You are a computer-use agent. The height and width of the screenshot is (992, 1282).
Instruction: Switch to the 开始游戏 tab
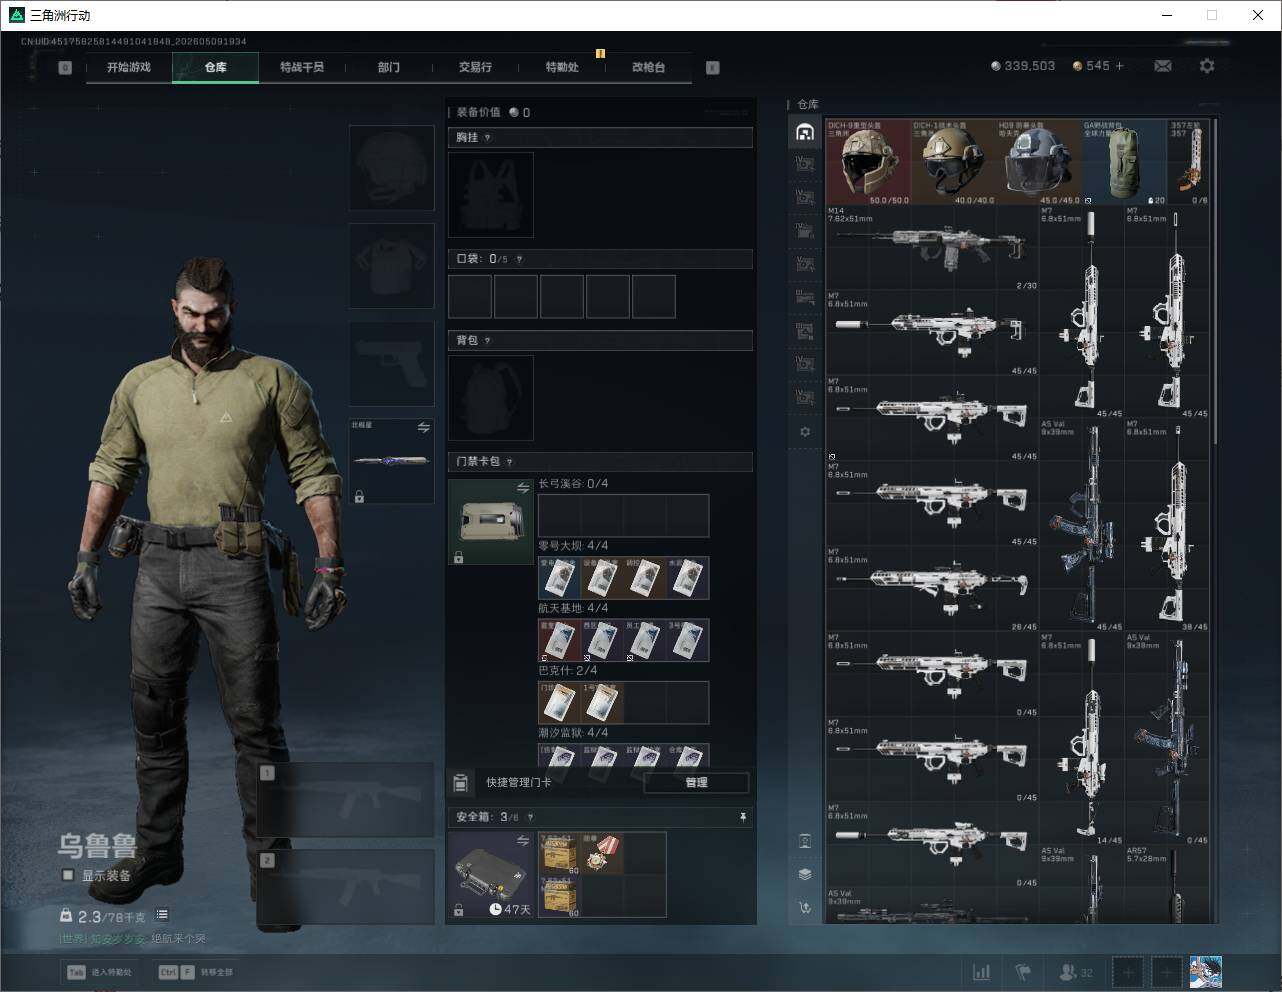coord(129,67)
